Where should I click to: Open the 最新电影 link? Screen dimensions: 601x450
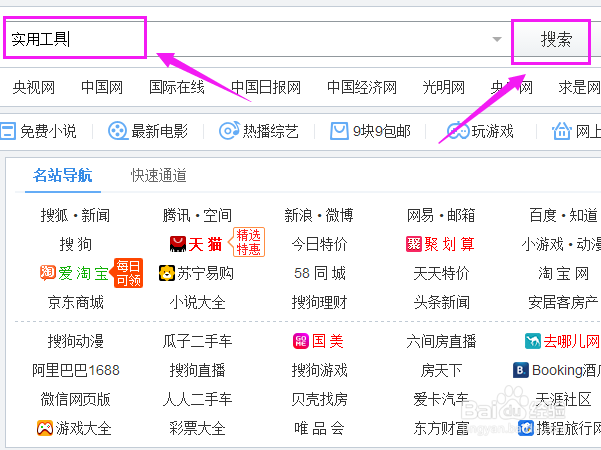tap(159, 131)
